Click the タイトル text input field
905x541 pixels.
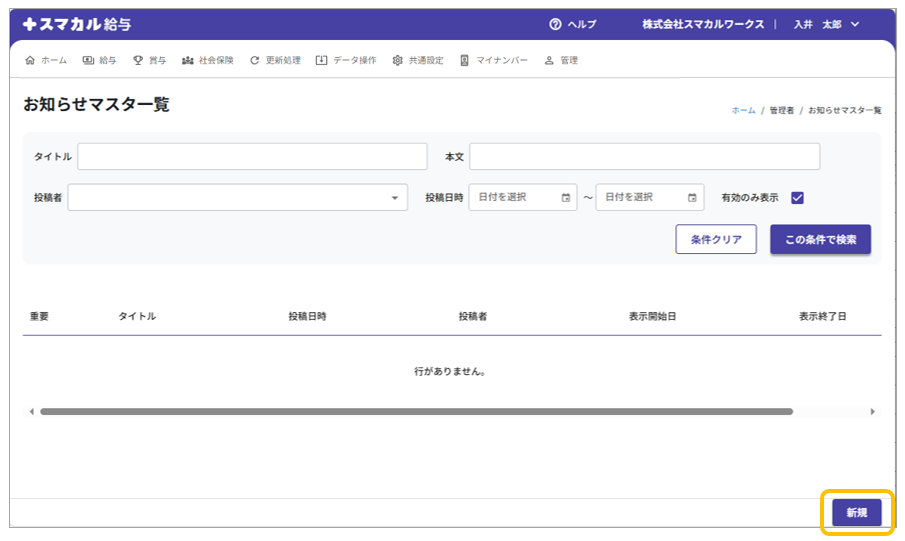[x=252, y=157]
